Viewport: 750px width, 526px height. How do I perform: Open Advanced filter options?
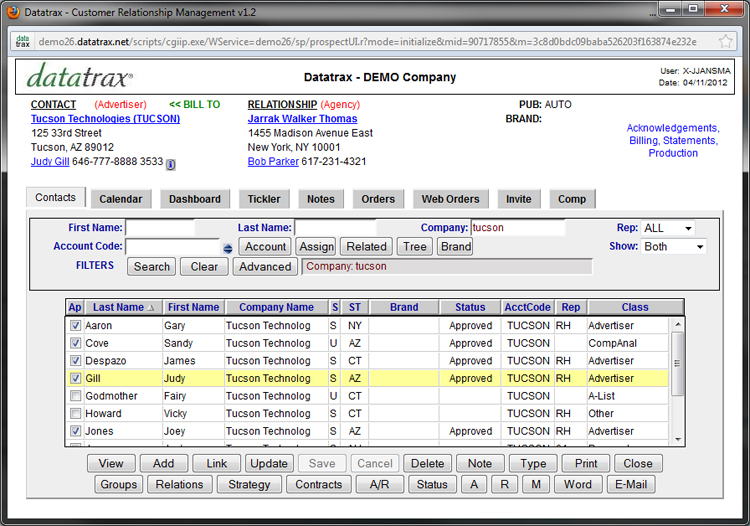click(265, 266)
